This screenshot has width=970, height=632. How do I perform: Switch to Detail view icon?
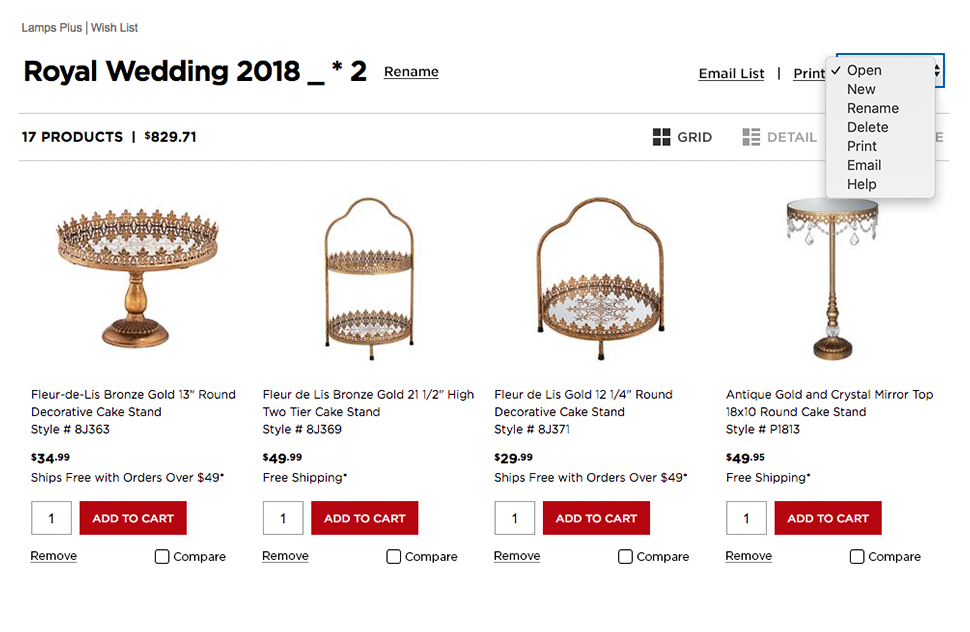tap(751, 137)
